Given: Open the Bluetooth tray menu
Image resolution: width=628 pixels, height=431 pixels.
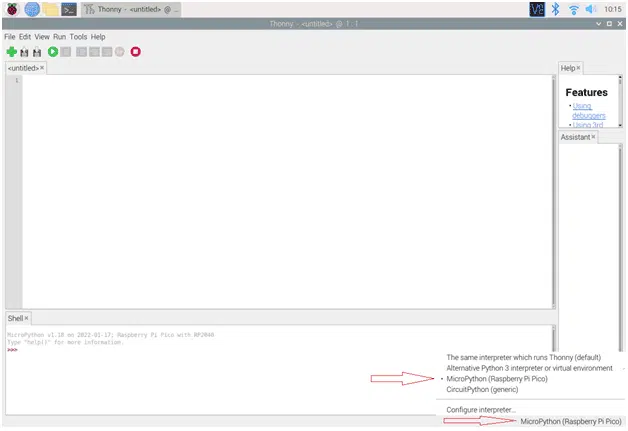Looking at the screenshot, I should [x=556, y=9].
